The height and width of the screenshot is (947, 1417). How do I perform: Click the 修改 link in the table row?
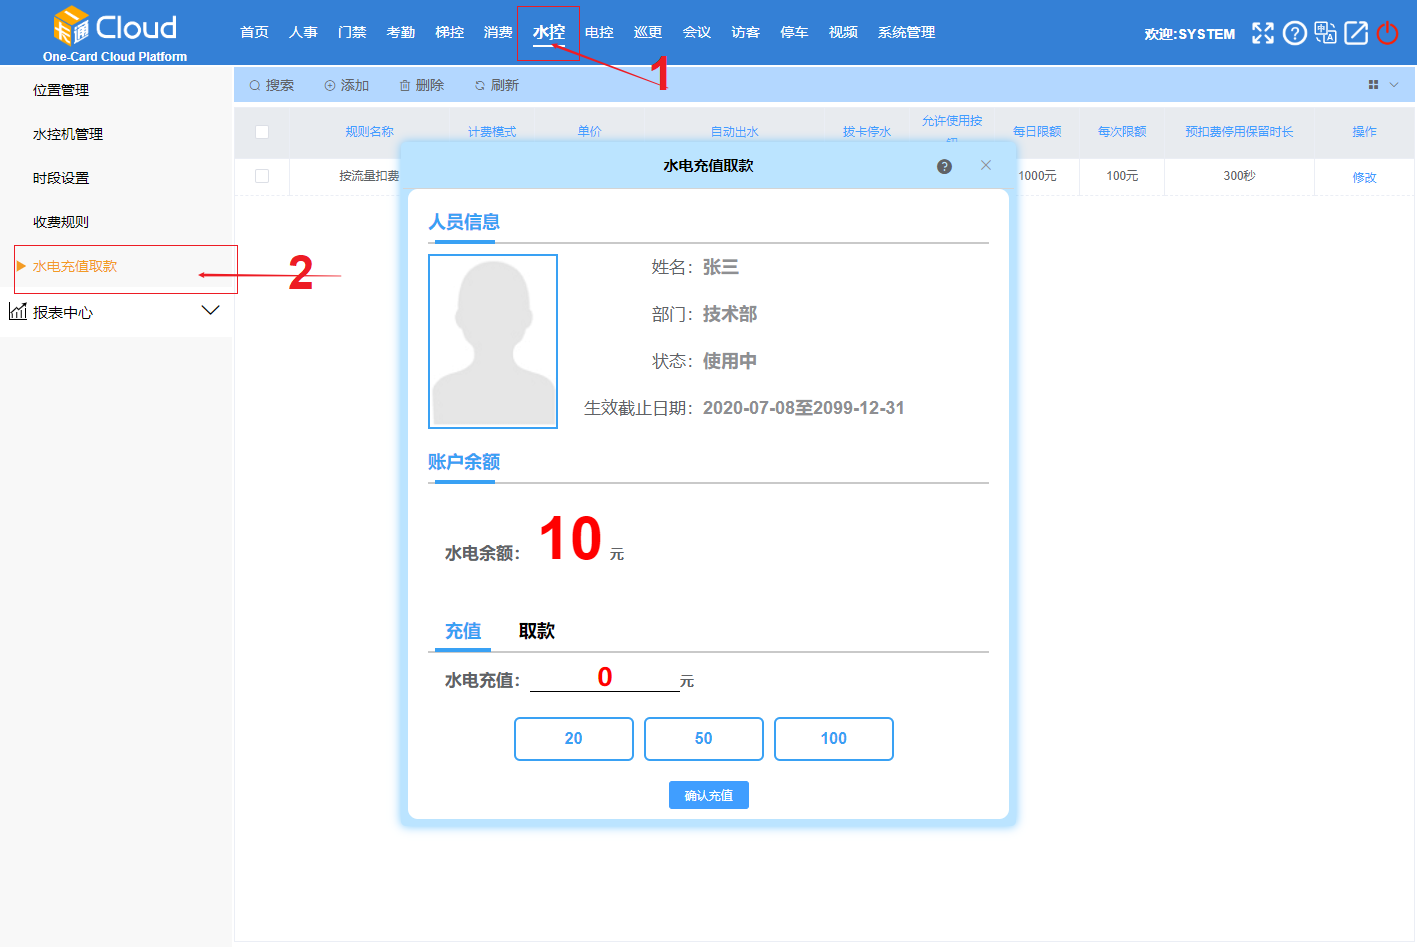pos(1364,177)
